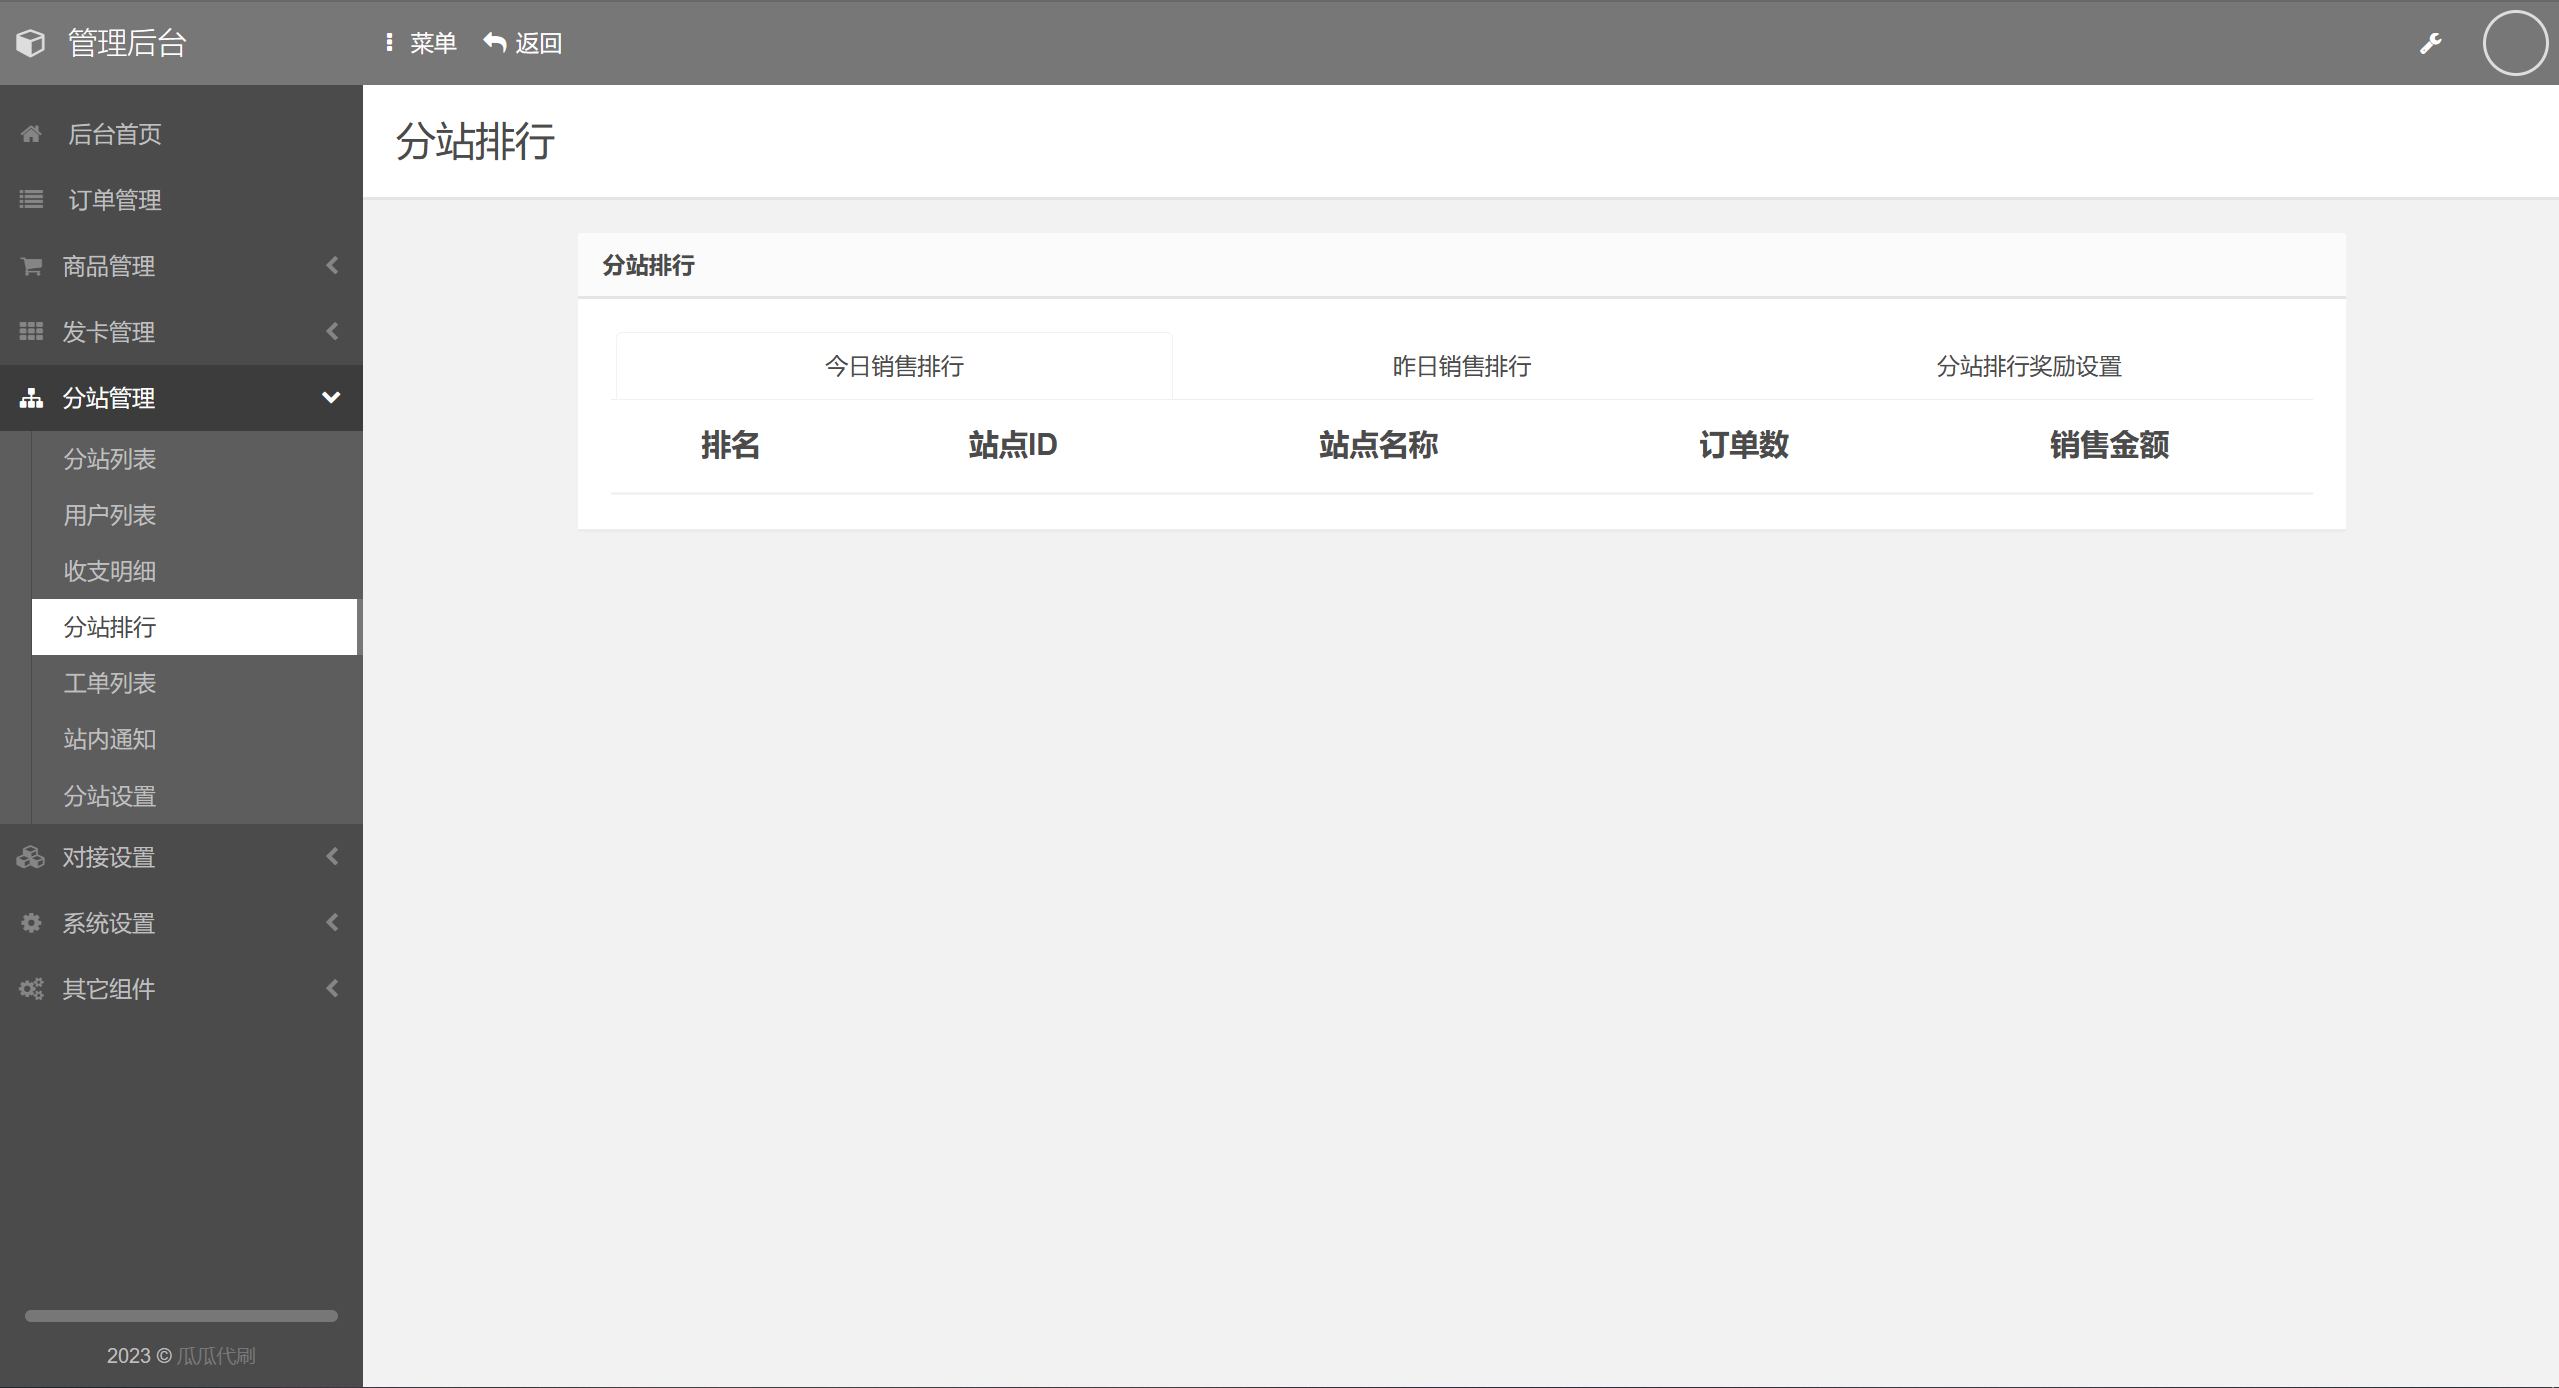Select the 今日销售排行 tab
This screenshot has height=1388, width=2559.
click(894, 367)
